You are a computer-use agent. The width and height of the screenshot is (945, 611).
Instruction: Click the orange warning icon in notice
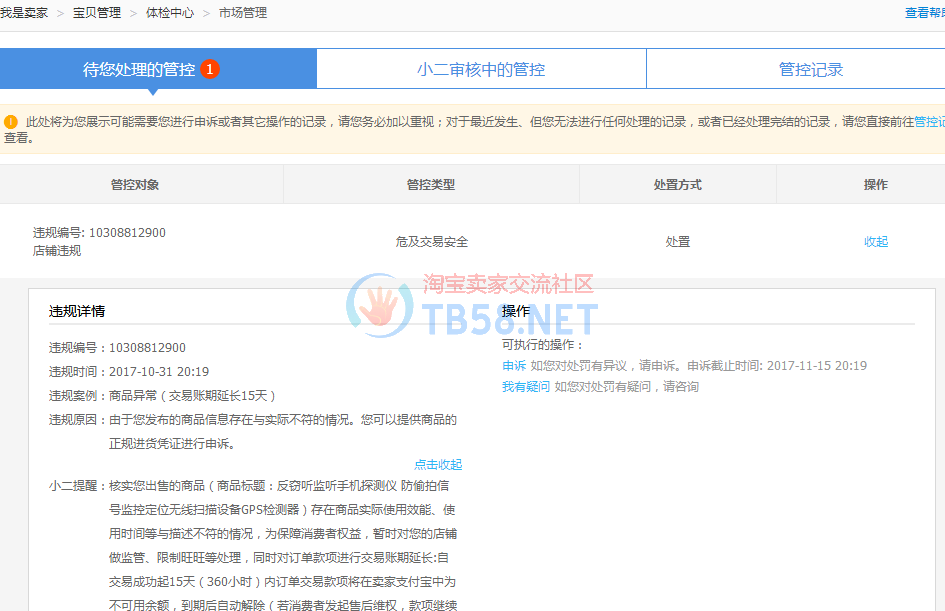tap(11, 122)
